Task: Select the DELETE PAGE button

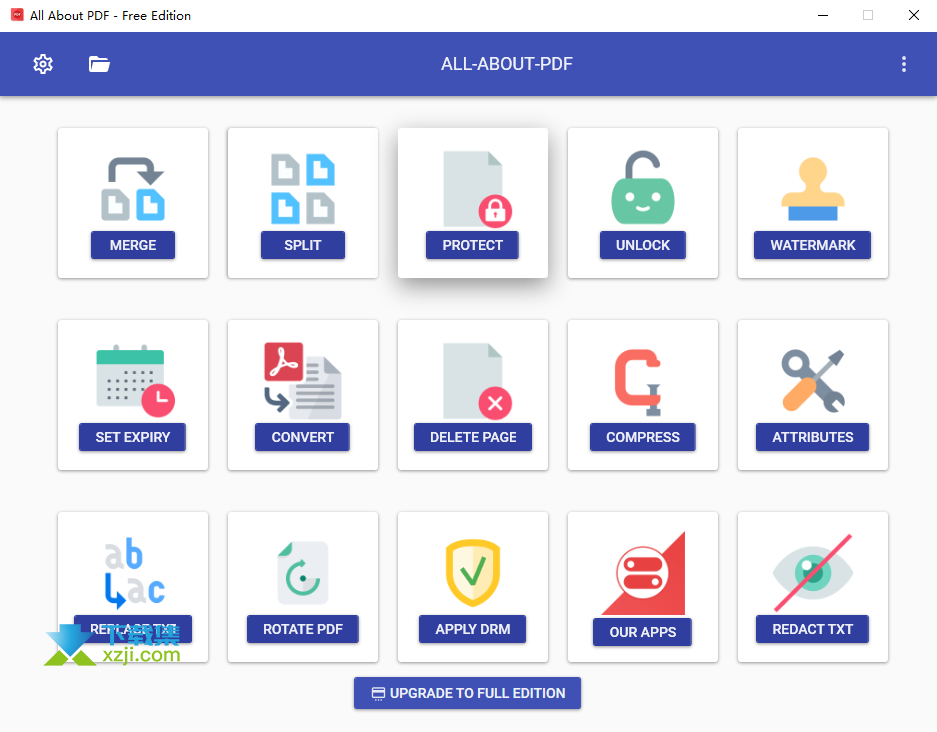Action: pyautogui.click(x=473, y=437)
